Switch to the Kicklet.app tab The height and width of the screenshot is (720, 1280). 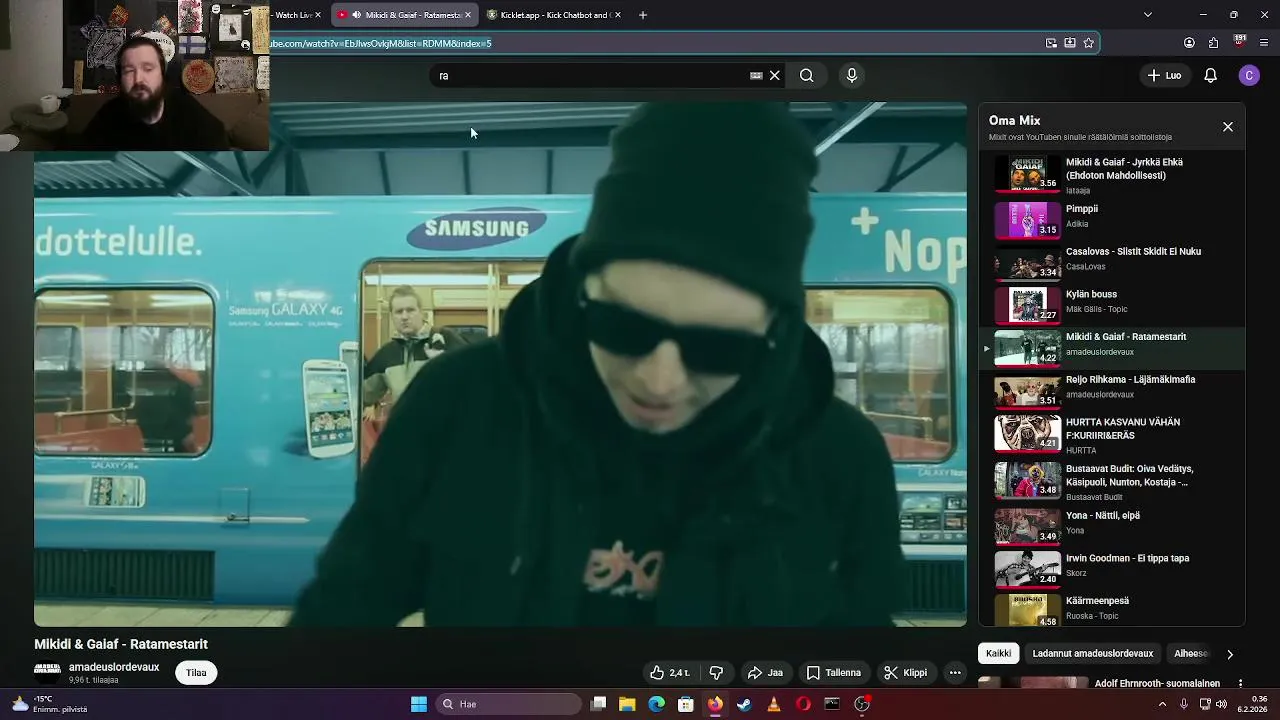pyautogui.click(x=553, y=15)
